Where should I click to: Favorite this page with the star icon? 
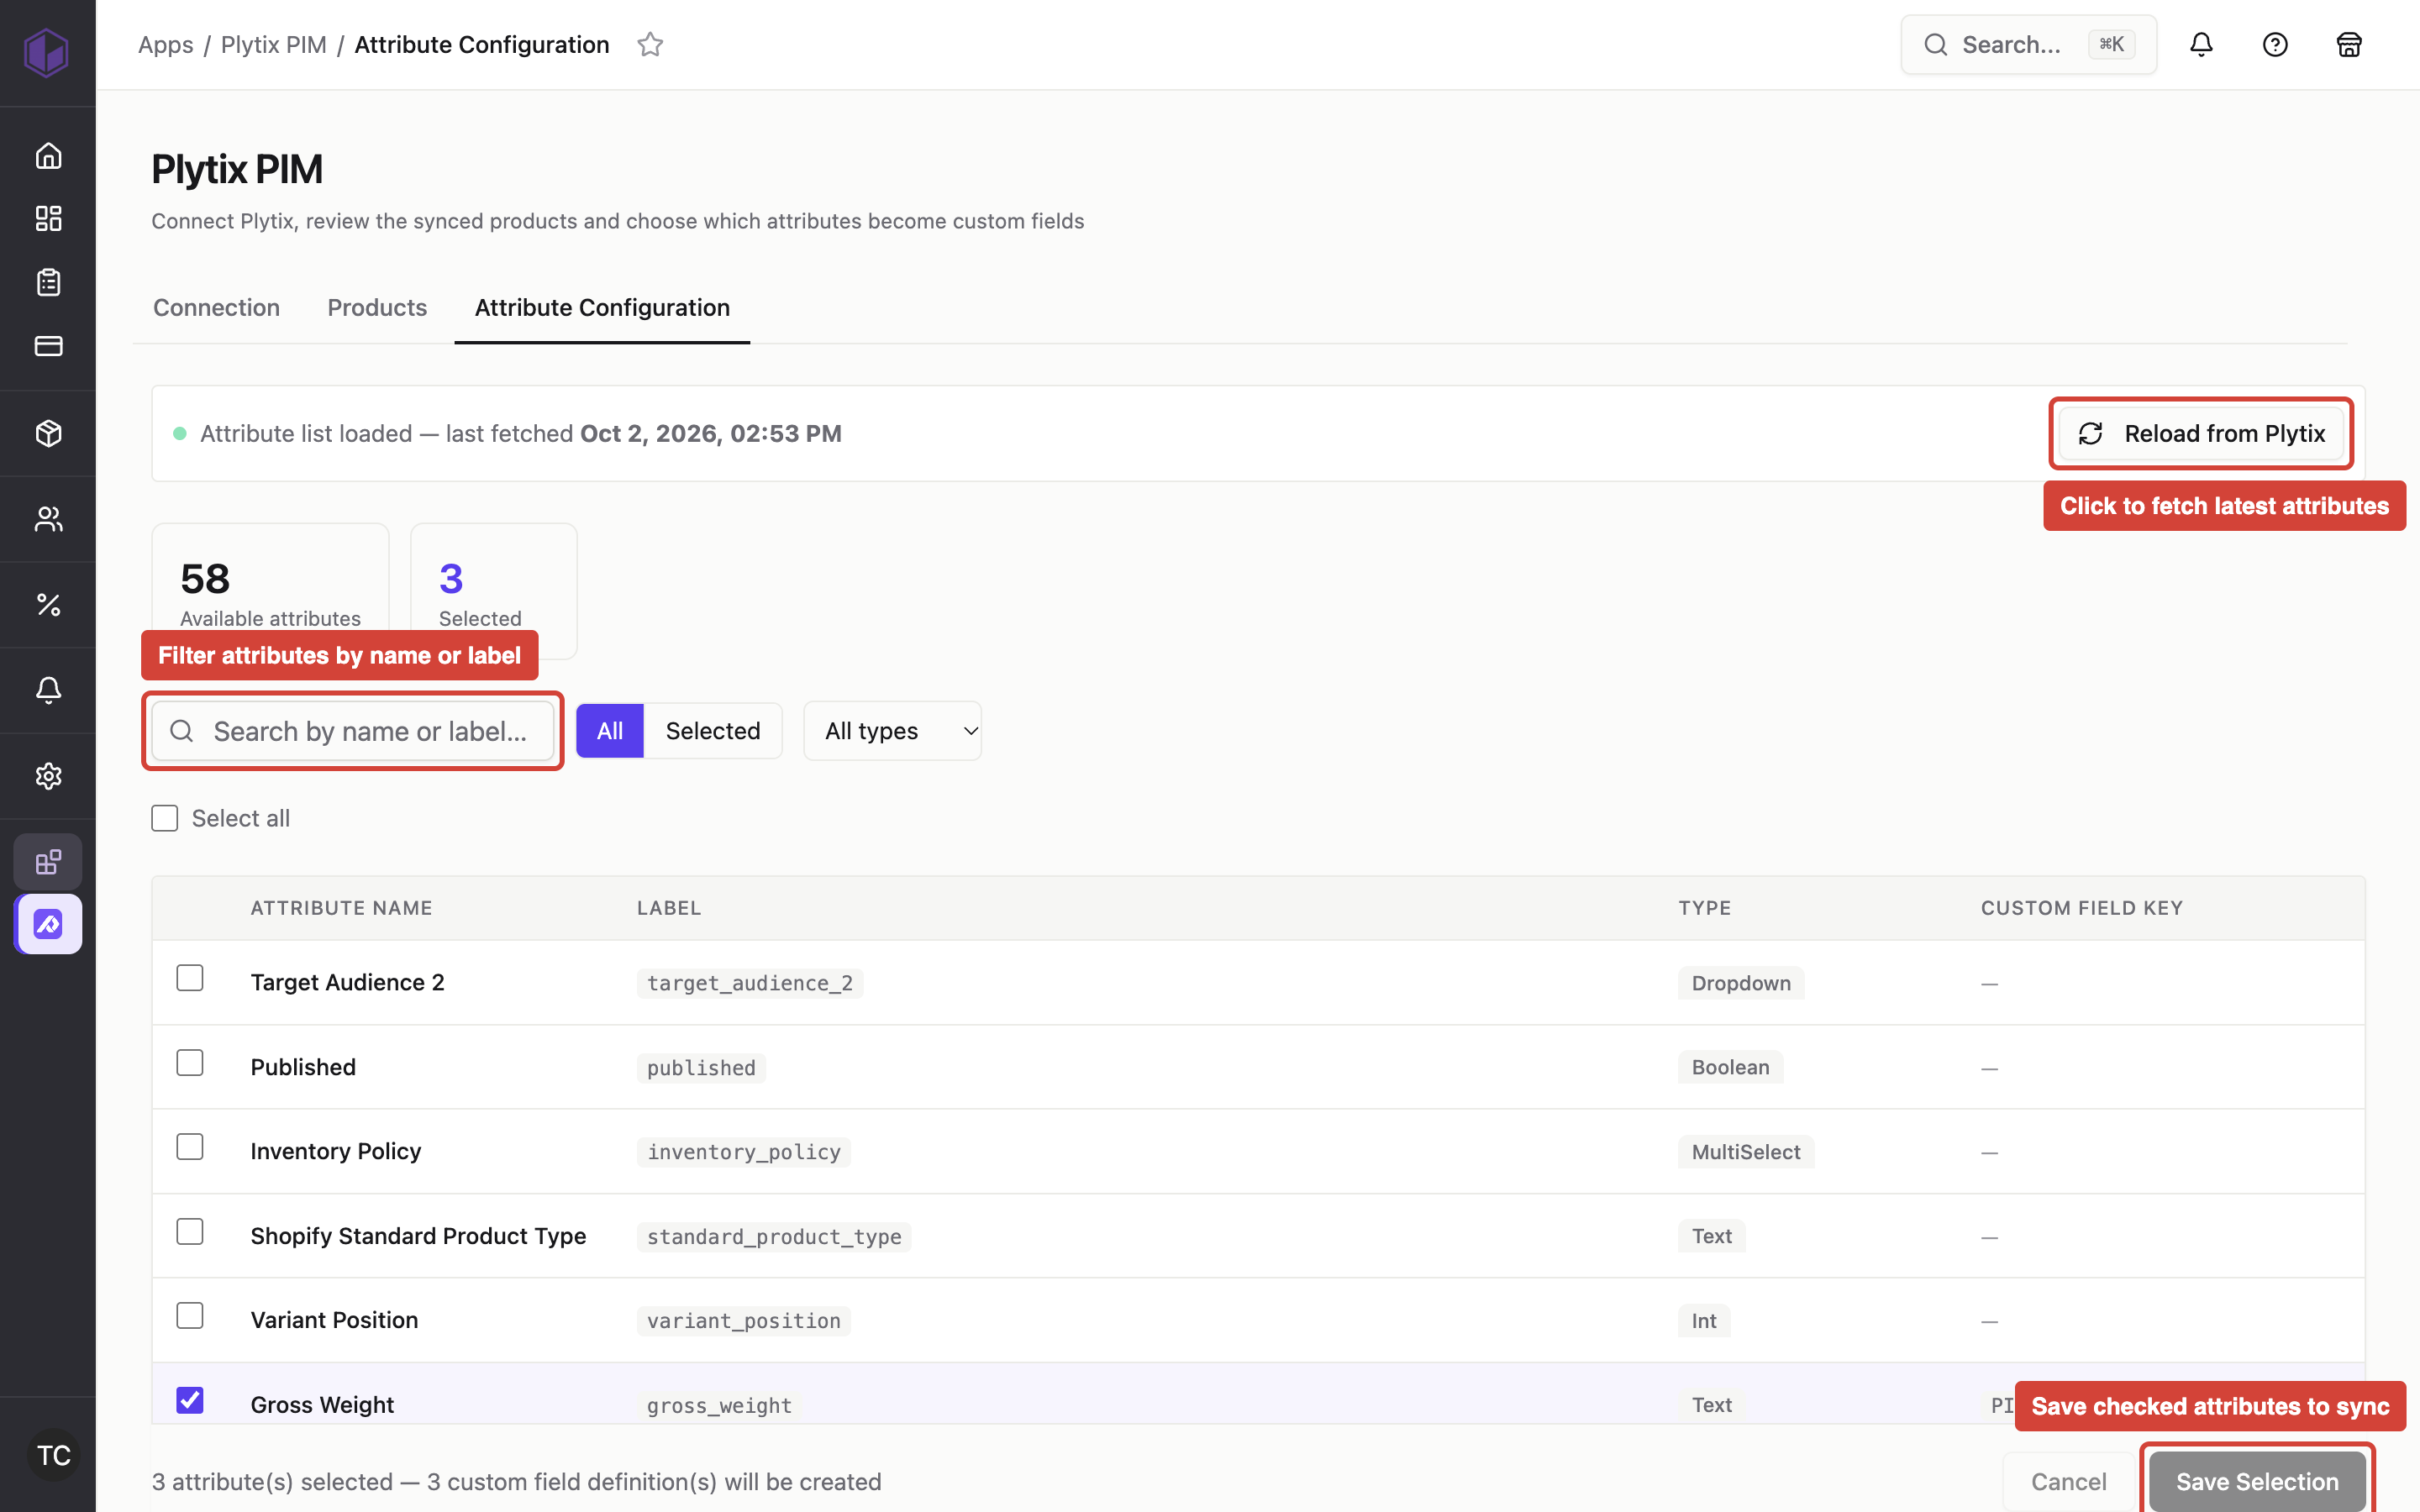point(650,45)
